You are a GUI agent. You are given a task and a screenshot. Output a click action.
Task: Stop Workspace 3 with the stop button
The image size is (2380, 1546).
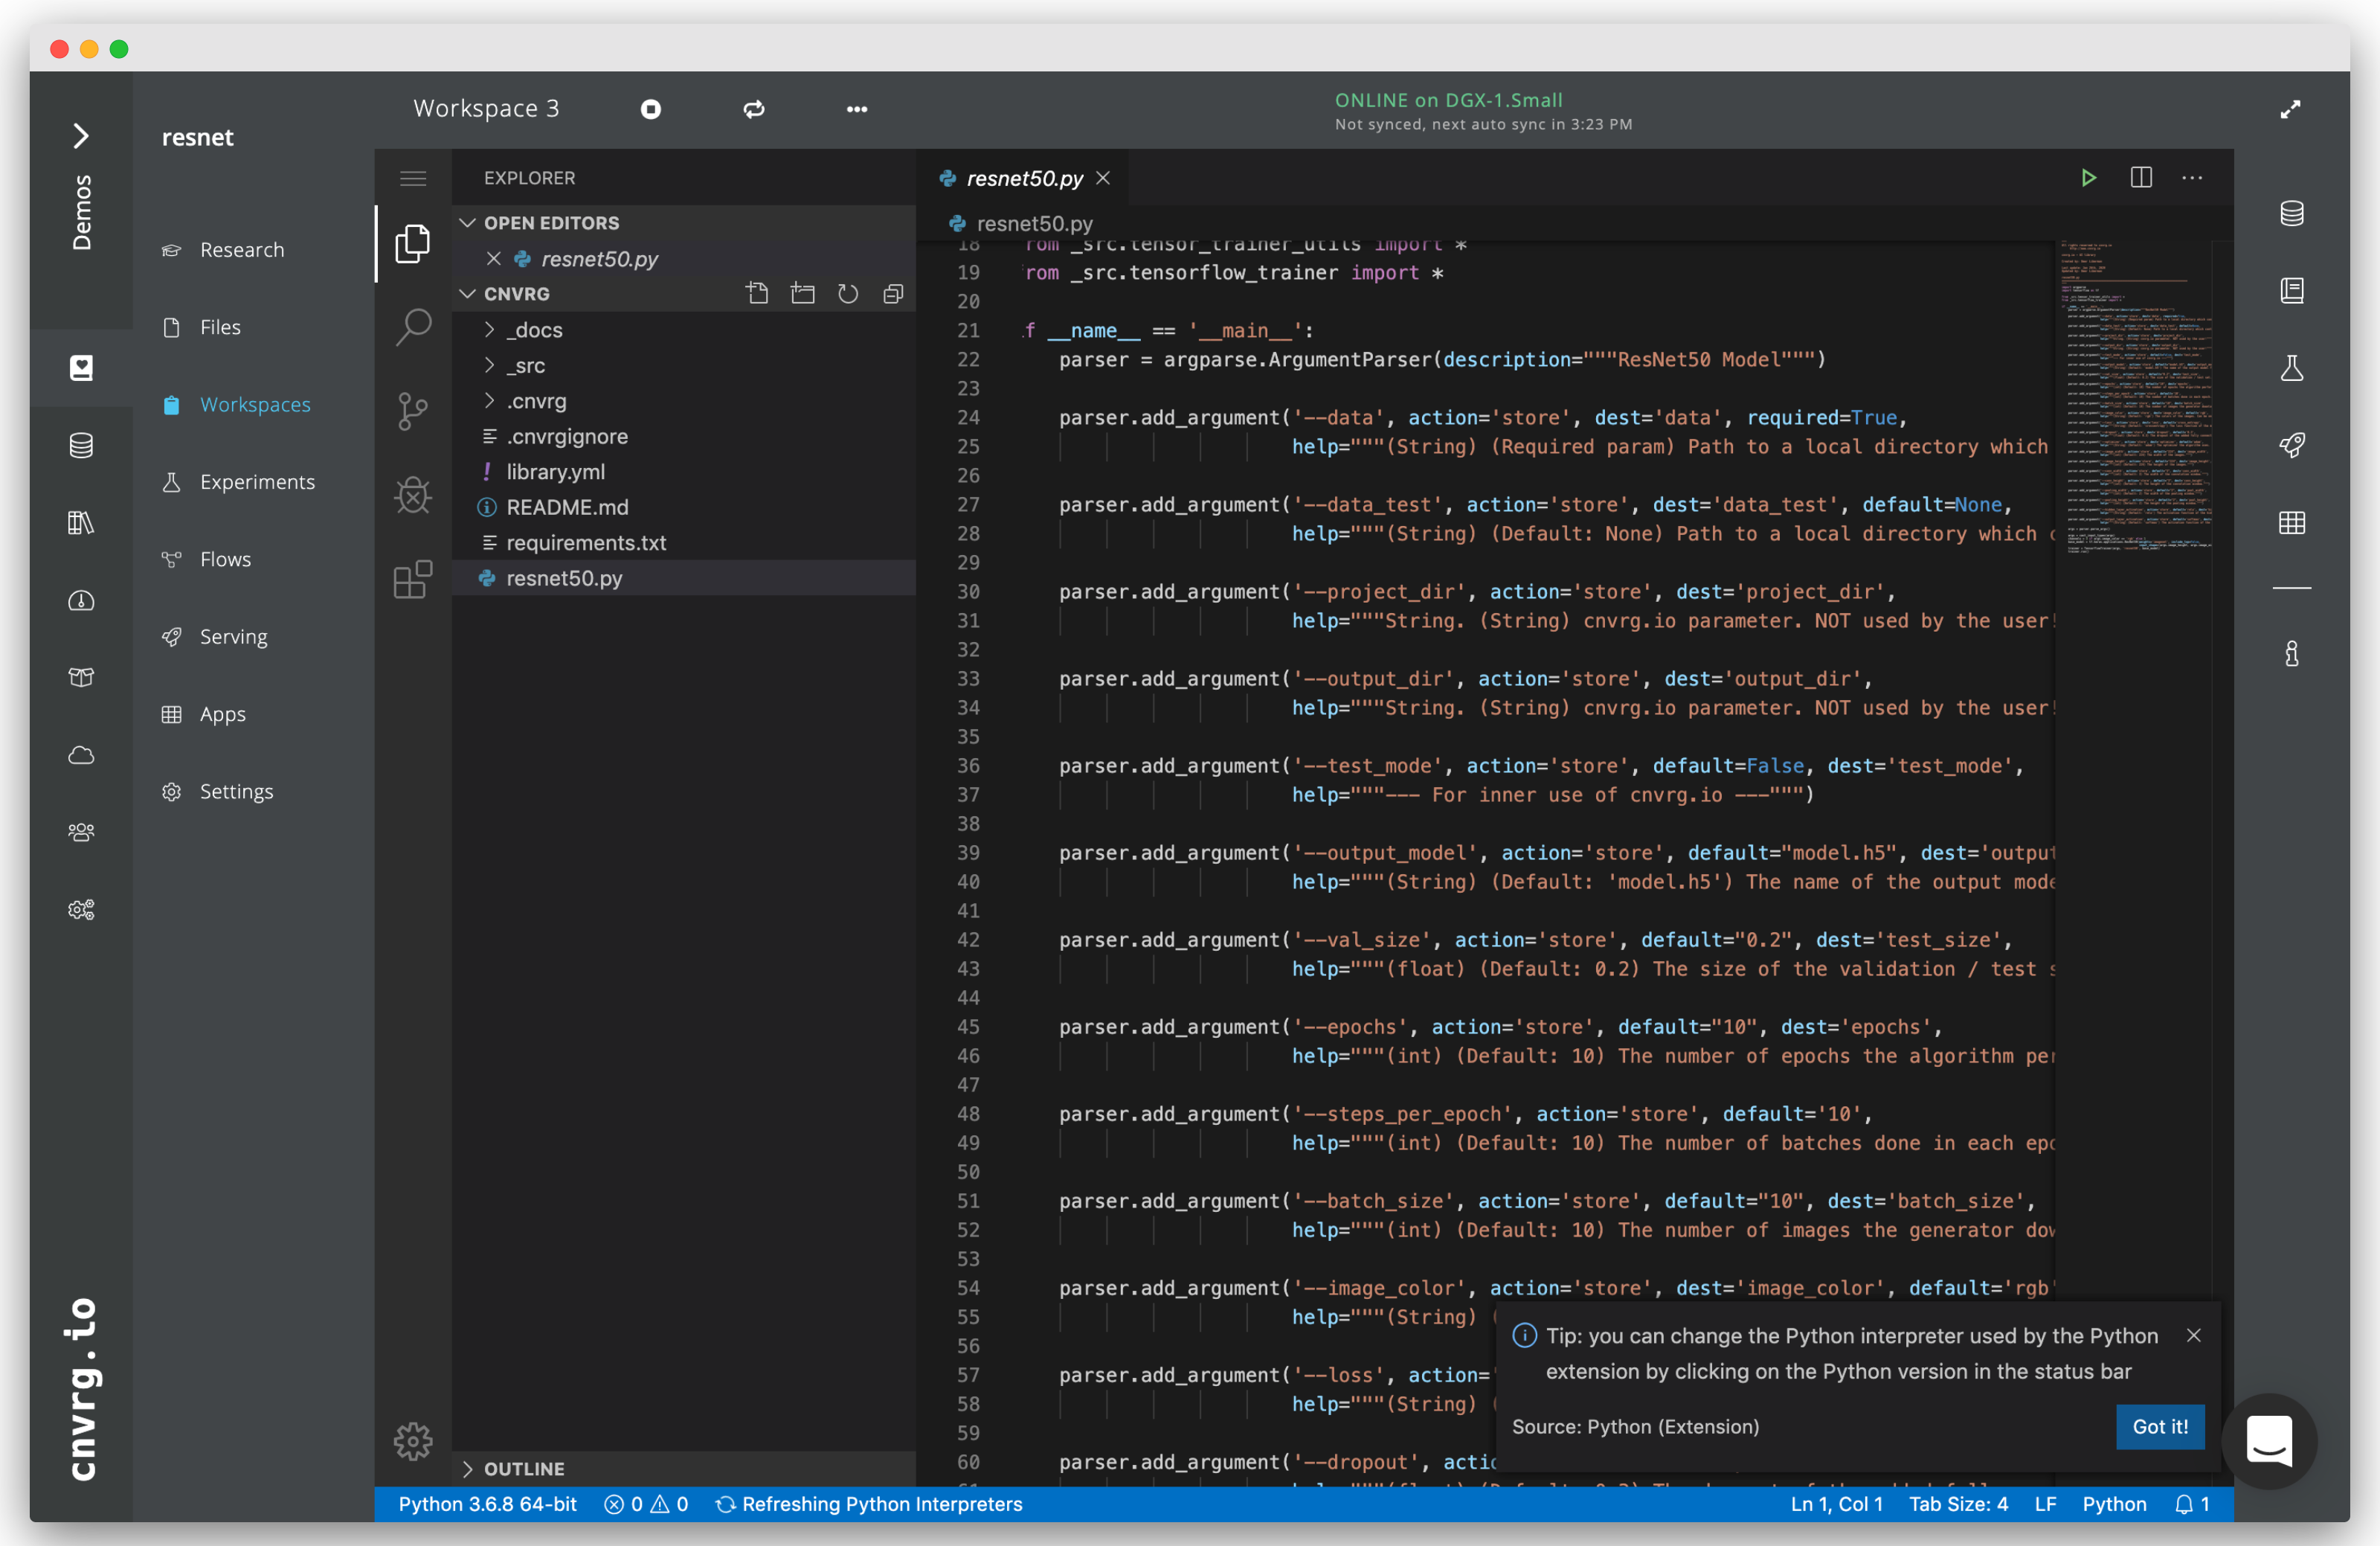click(651, 109)
